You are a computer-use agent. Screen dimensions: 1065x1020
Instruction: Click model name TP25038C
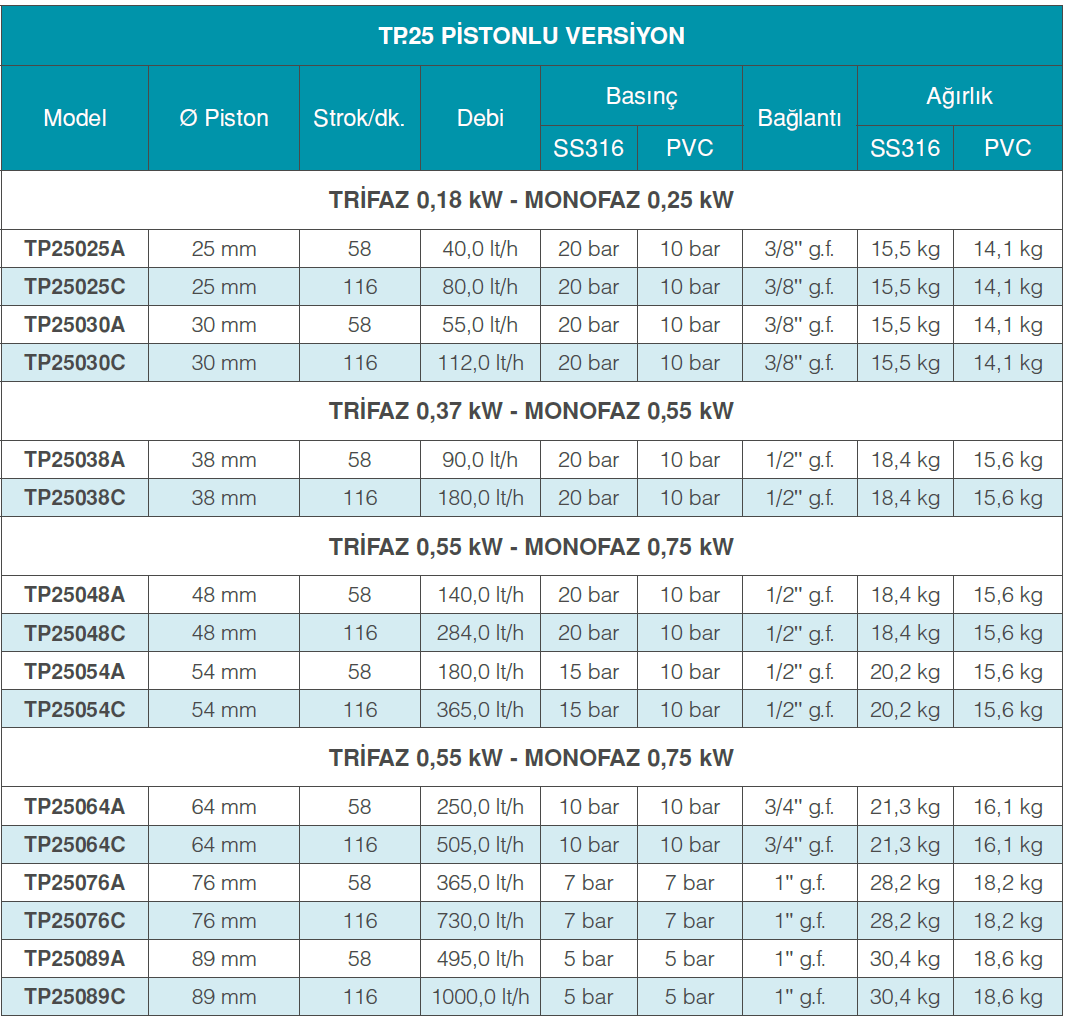coord(75,498)
